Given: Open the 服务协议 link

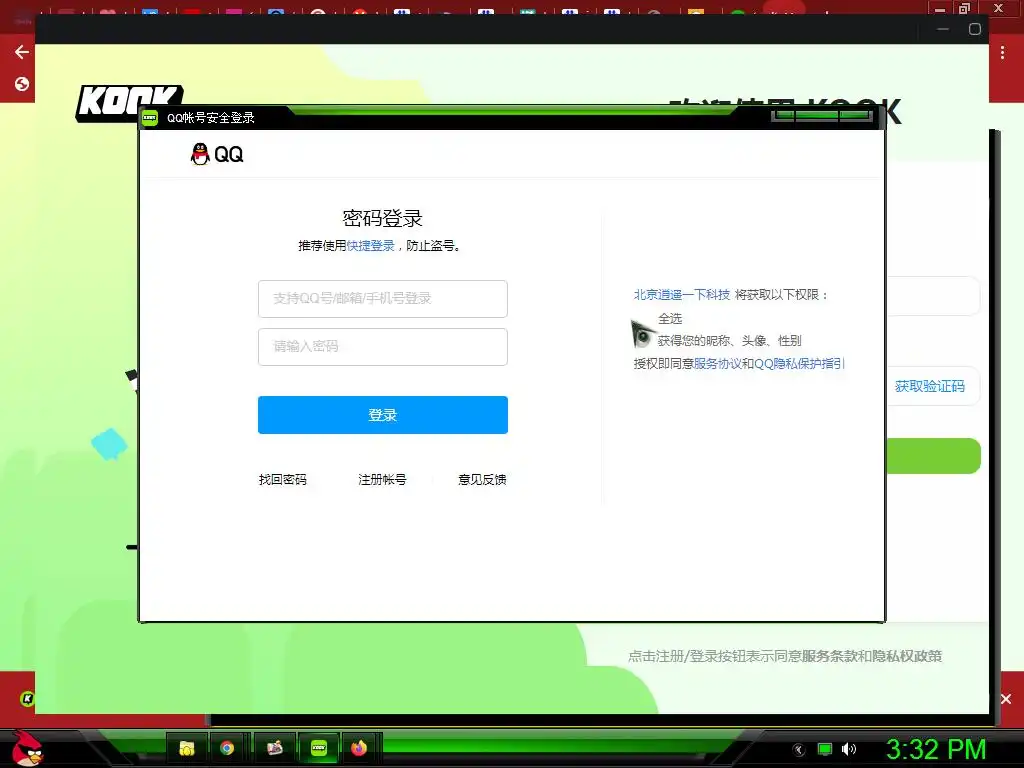Looking at the screenshot, I should point(718,364).
